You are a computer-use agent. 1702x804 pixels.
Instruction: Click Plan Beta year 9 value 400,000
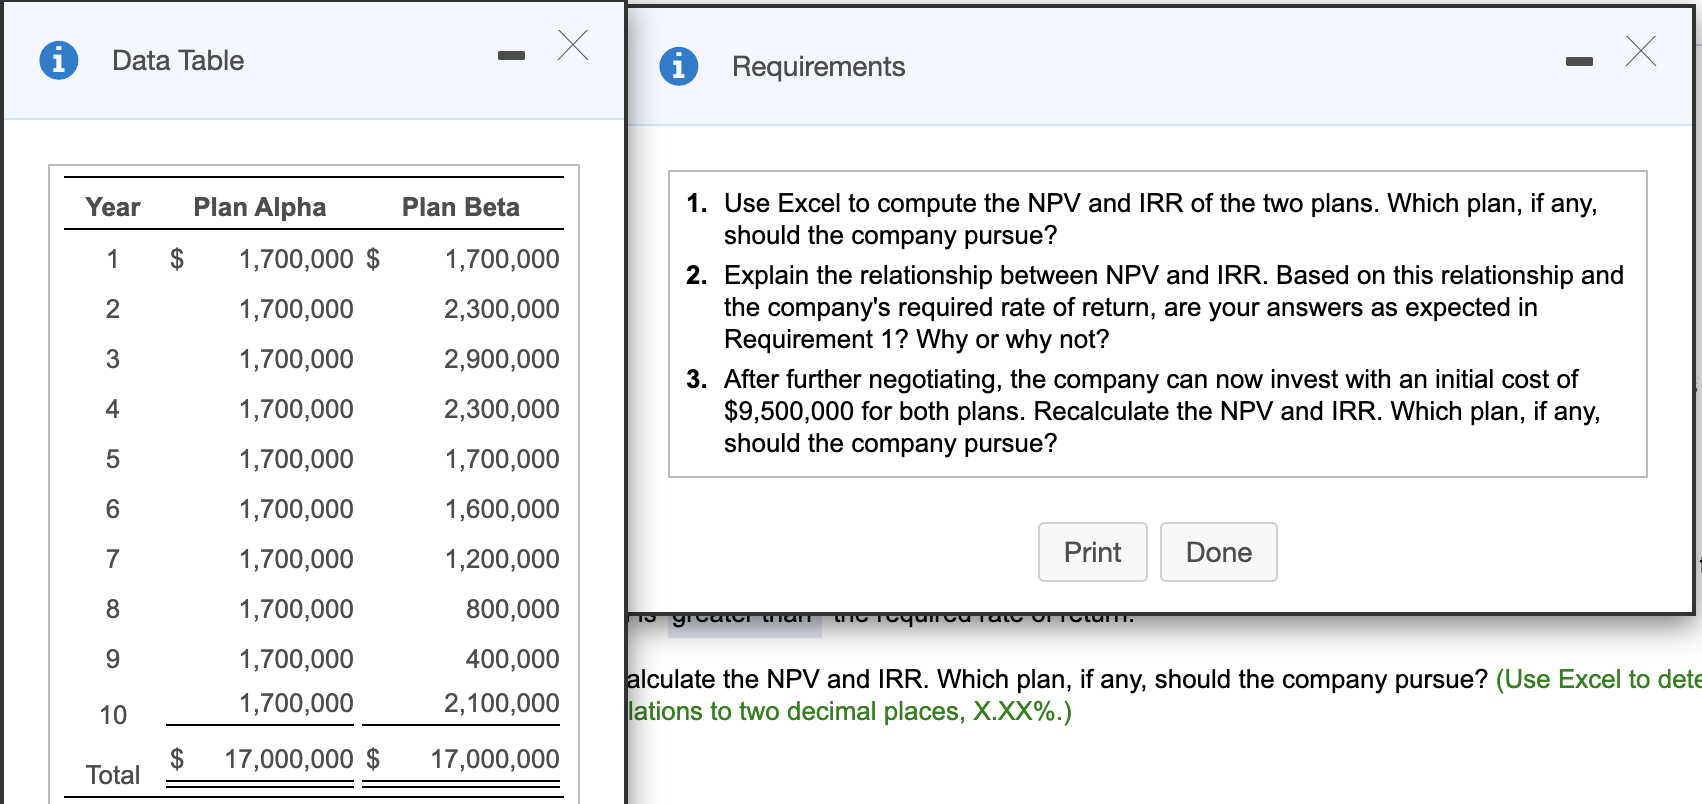tap(513, 659)
